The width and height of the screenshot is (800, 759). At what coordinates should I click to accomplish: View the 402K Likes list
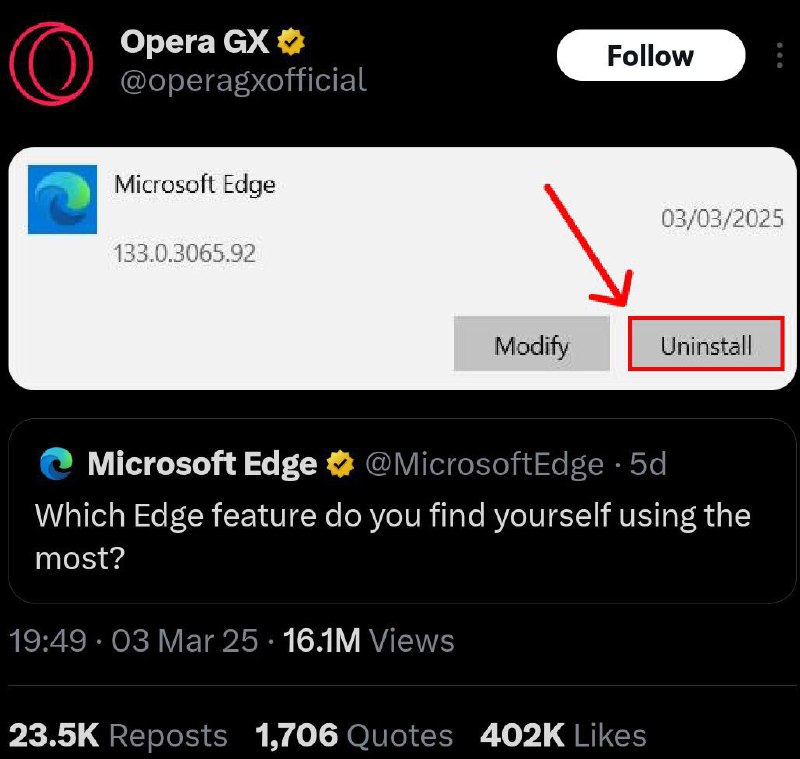pyautogui.click(x=563, y=736)
